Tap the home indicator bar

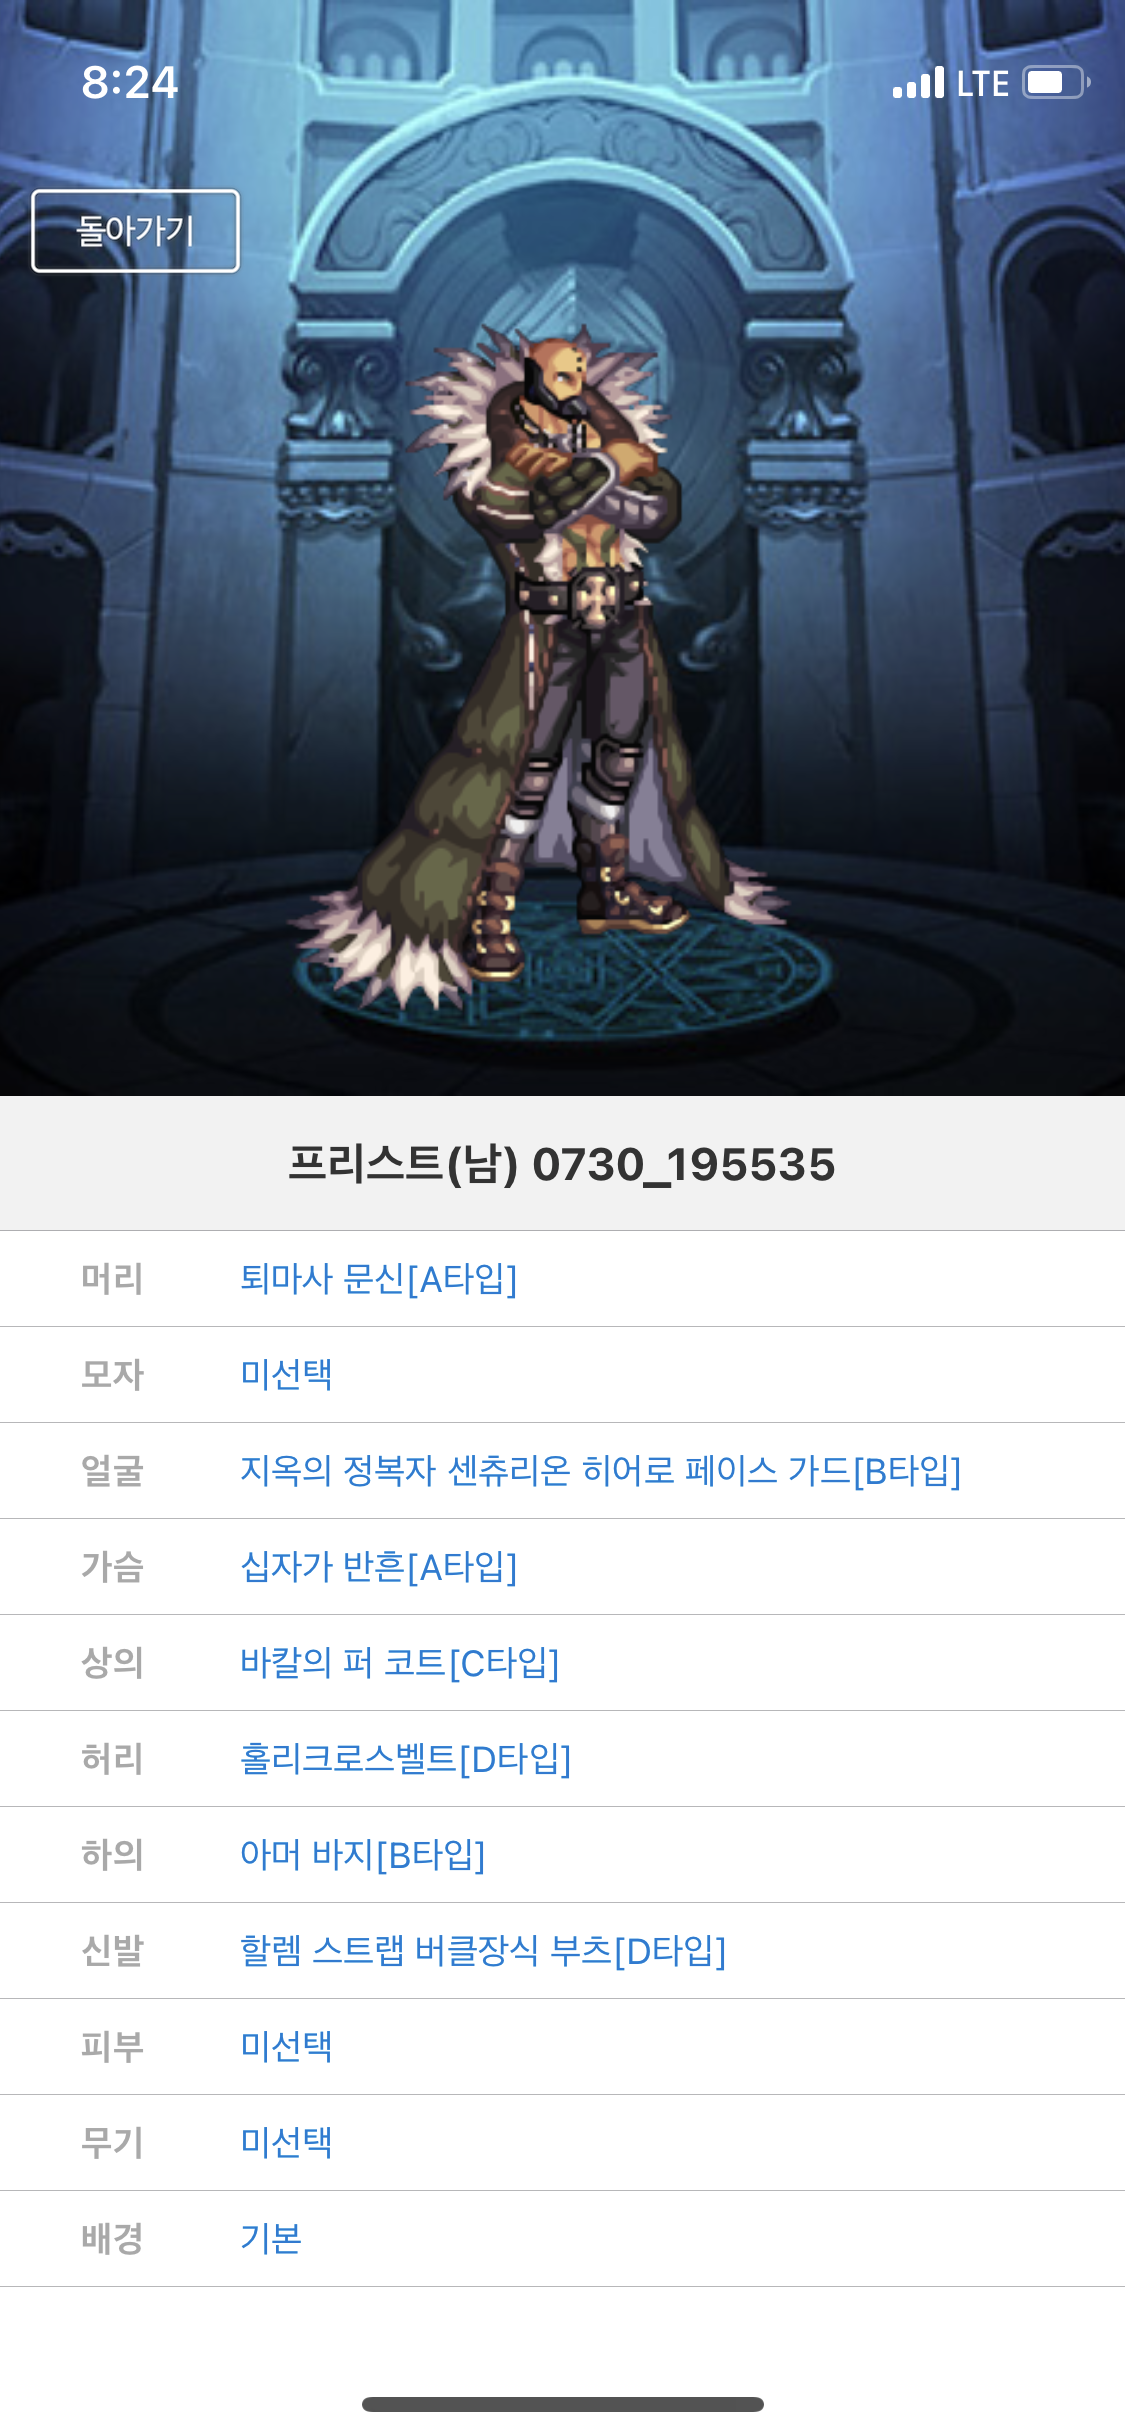(x=562, y=2404)
